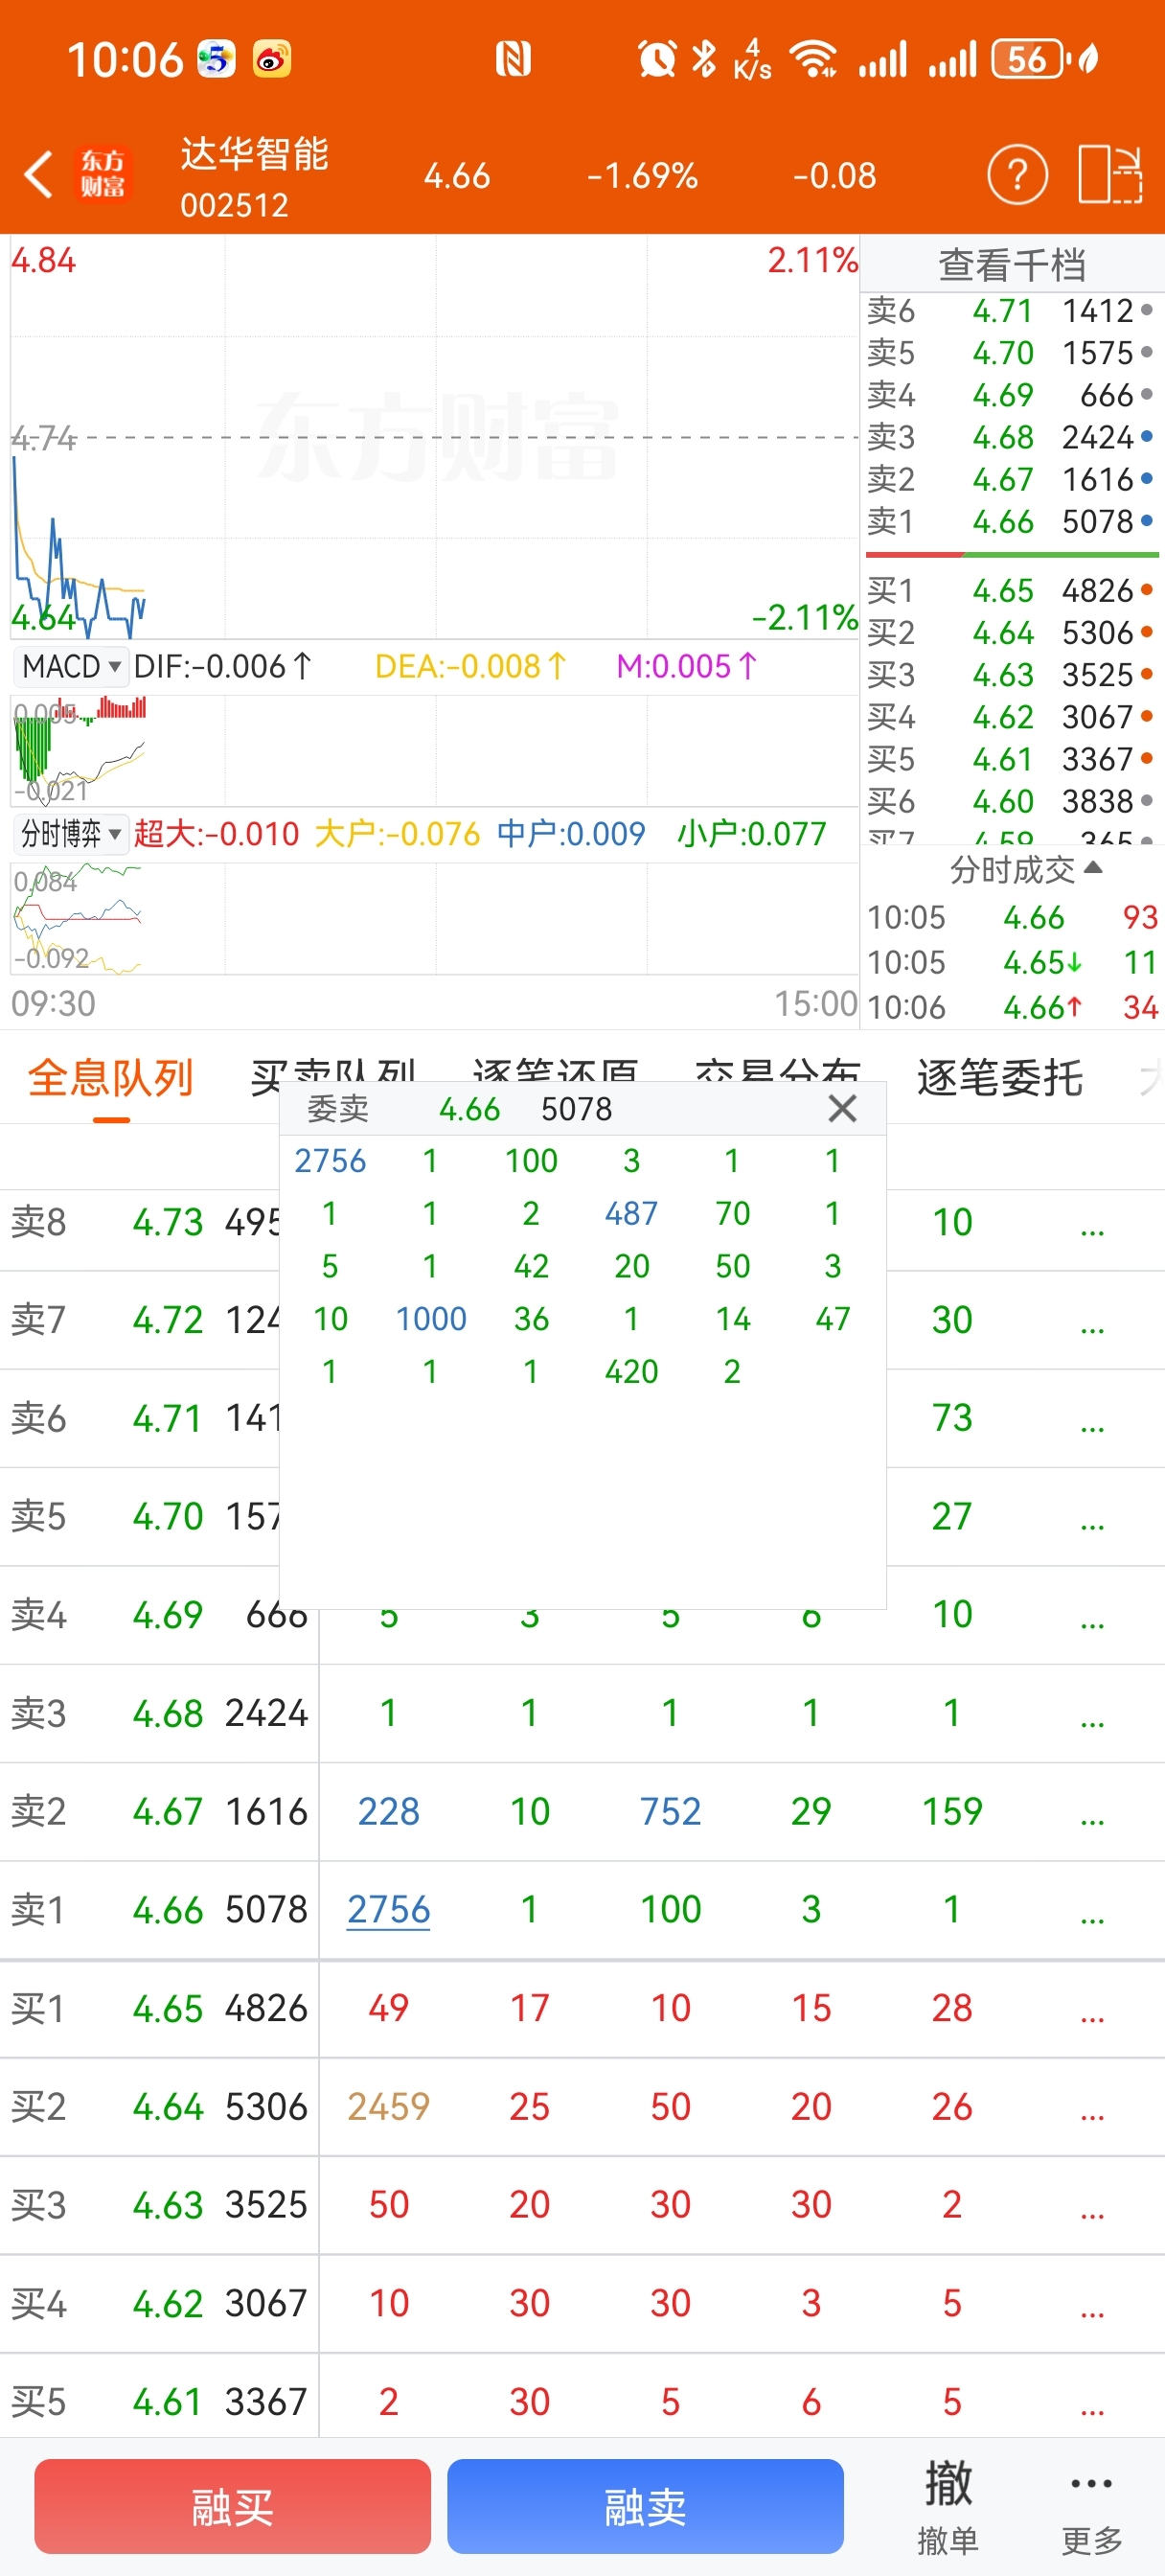Open the Weibo notification icon

pos(272,59)
